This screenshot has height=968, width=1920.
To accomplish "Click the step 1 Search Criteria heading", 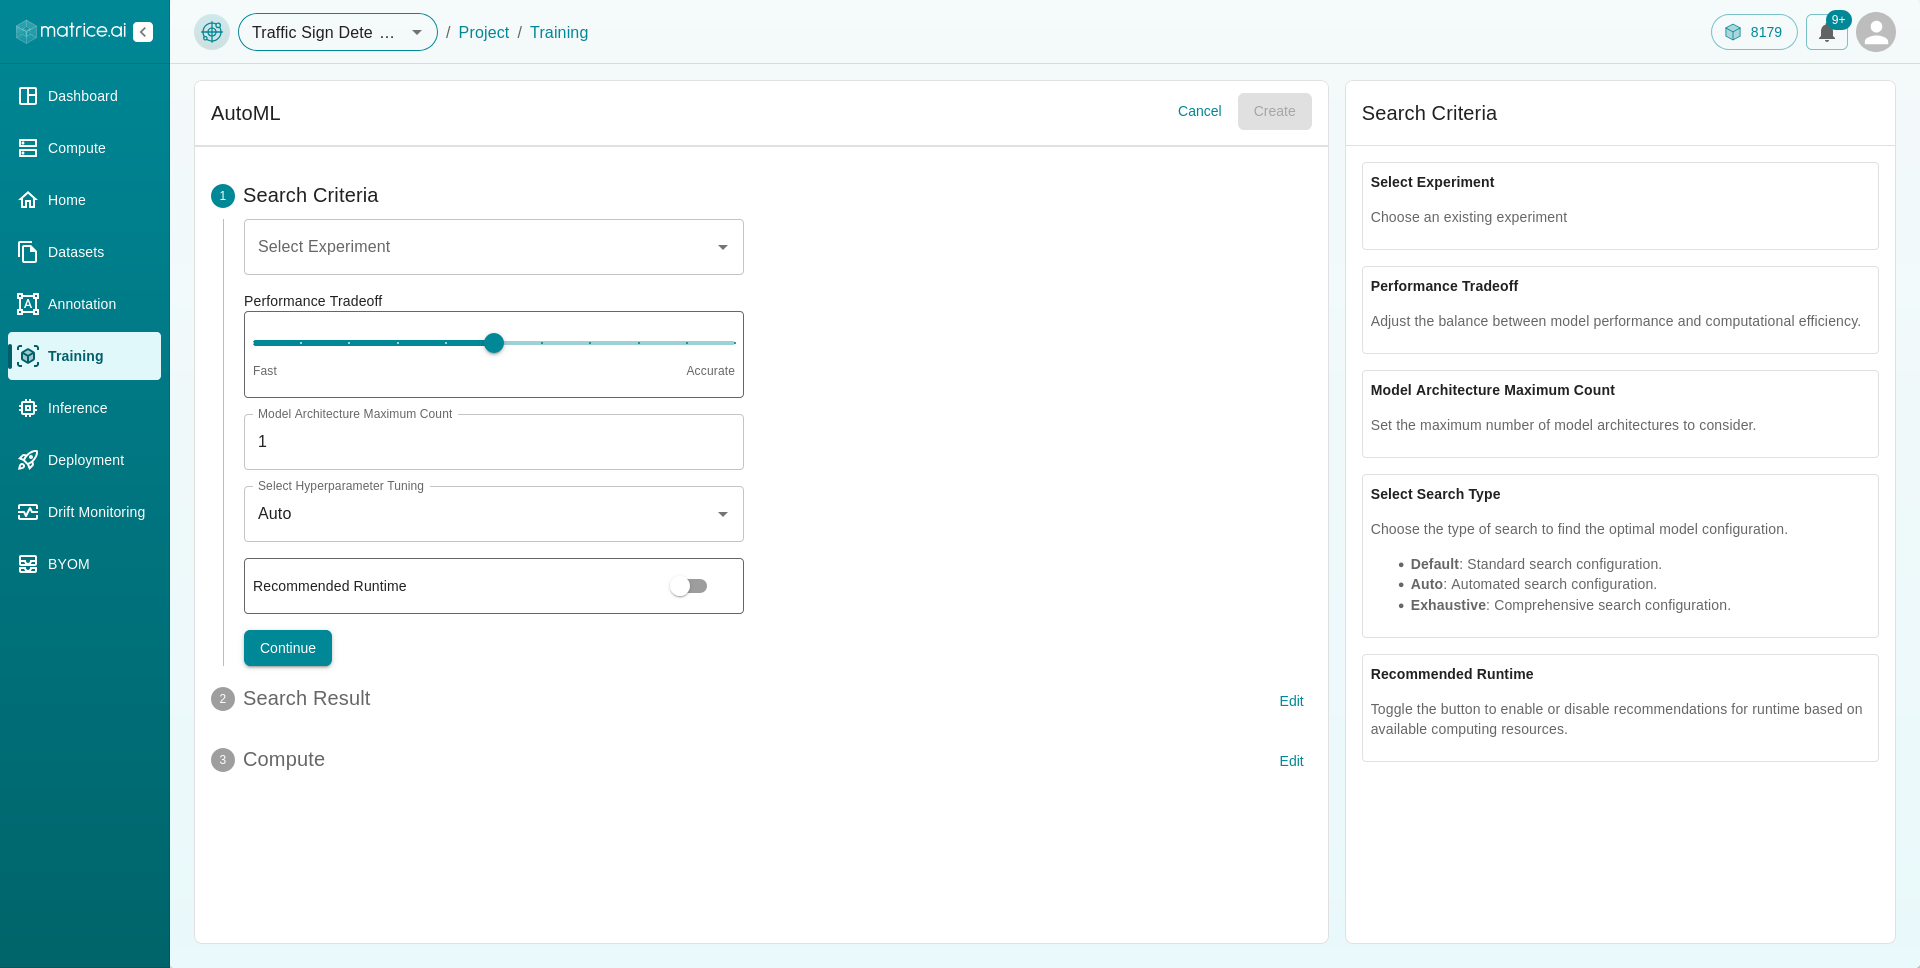I will click(310, 196).
